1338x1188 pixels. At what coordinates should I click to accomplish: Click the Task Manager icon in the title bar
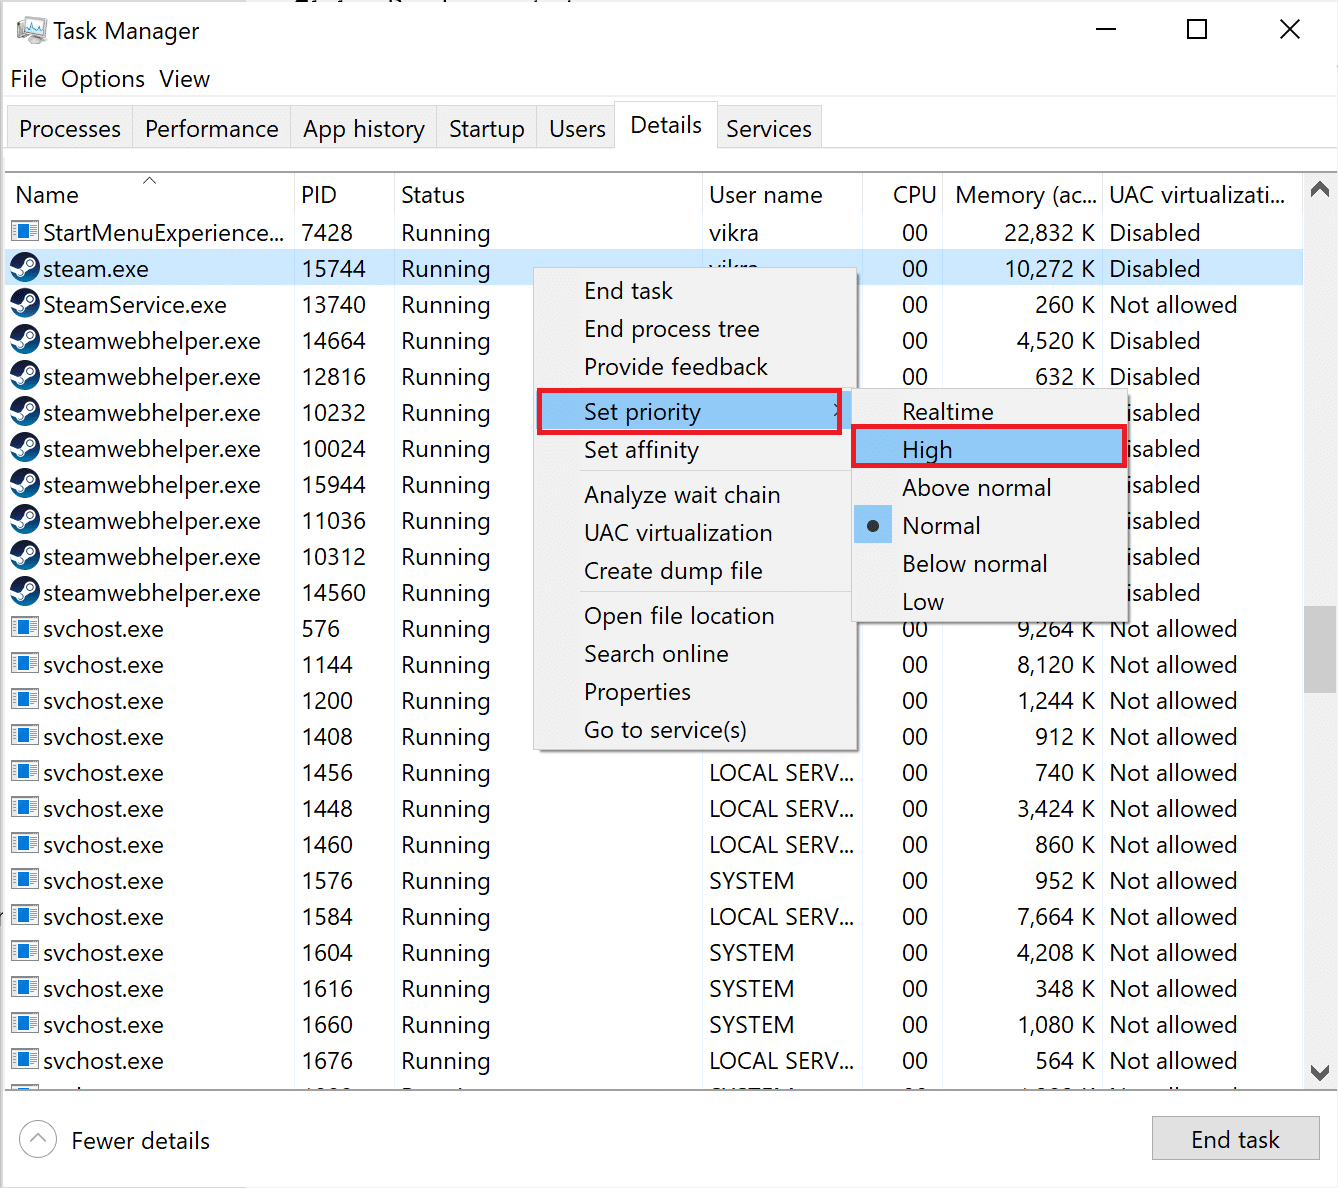coord(32,29)
